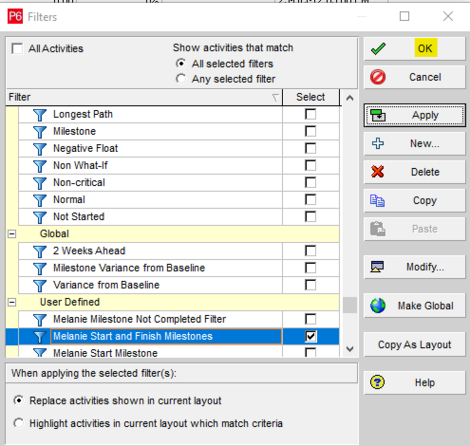
Task: Collapse the Global filter group
Action: pyautogui.click(x=12, y=234)
